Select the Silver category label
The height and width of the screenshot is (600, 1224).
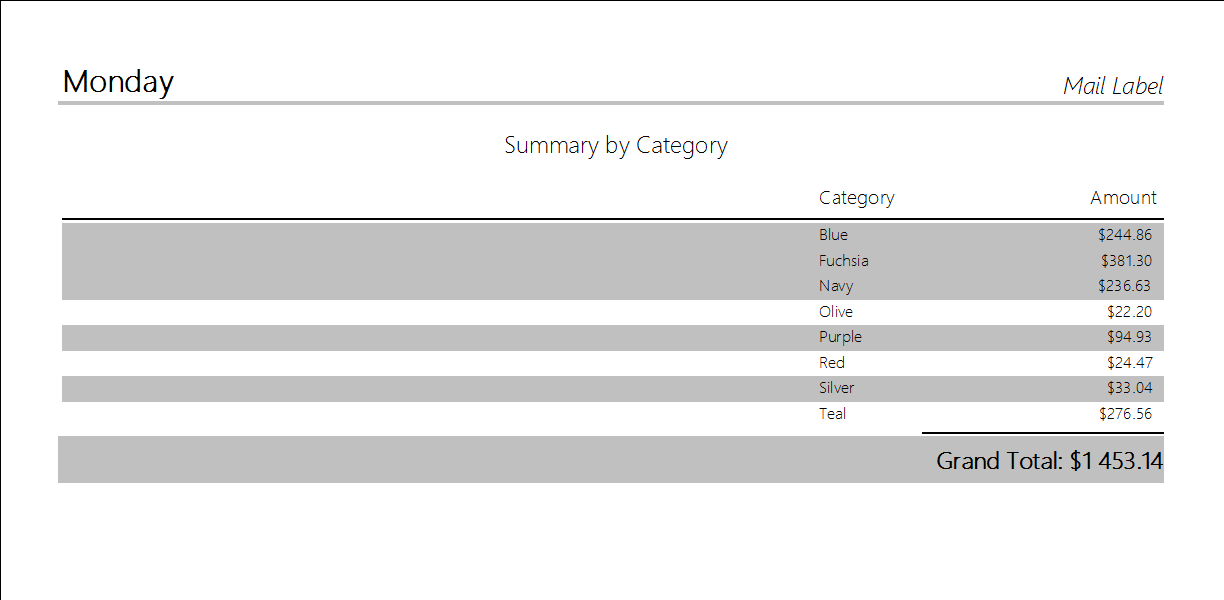coord(836,388)
